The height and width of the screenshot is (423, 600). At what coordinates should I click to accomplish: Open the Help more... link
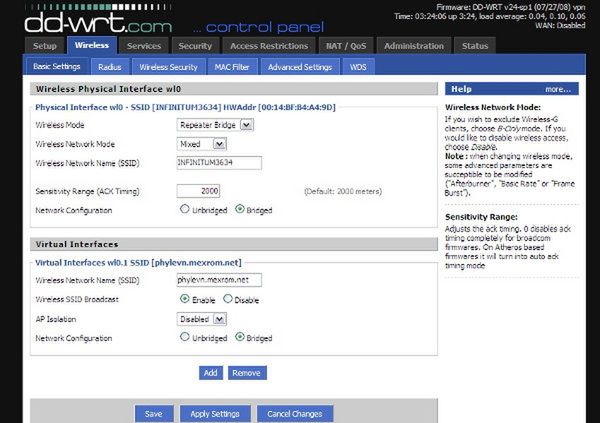558,89
